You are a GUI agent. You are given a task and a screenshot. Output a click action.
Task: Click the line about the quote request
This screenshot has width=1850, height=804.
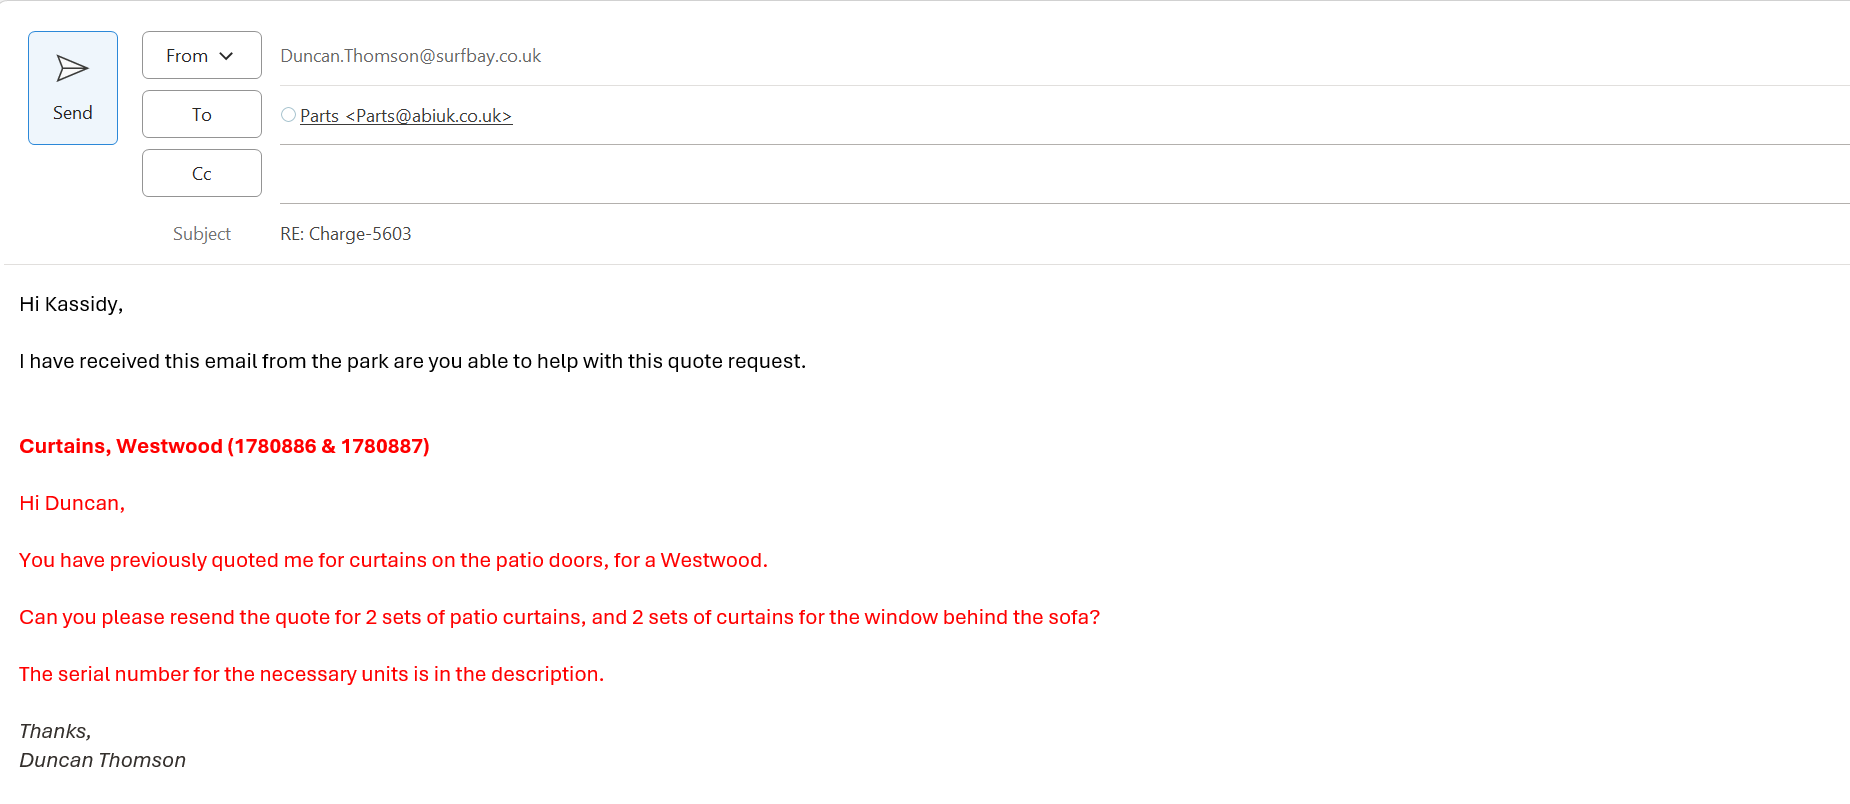412,361
